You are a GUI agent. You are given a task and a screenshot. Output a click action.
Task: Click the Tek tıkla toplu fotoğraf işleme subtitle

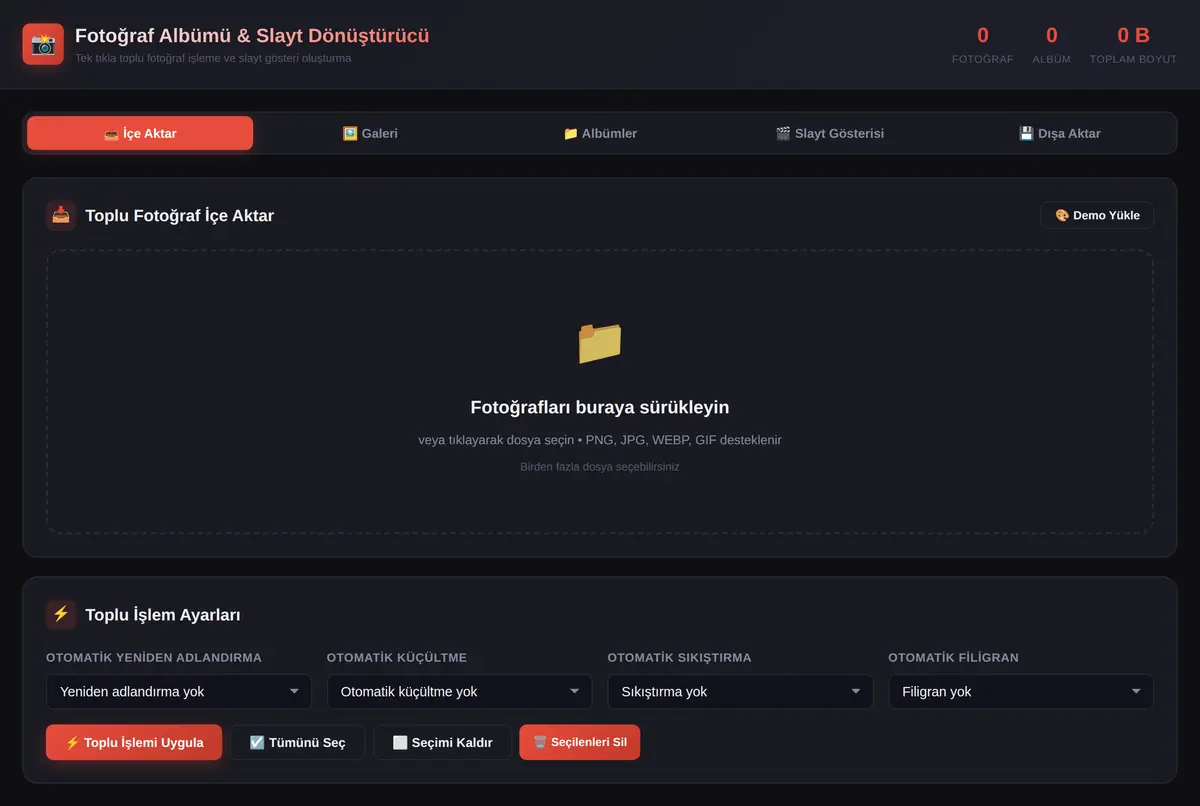click(213, 58)
